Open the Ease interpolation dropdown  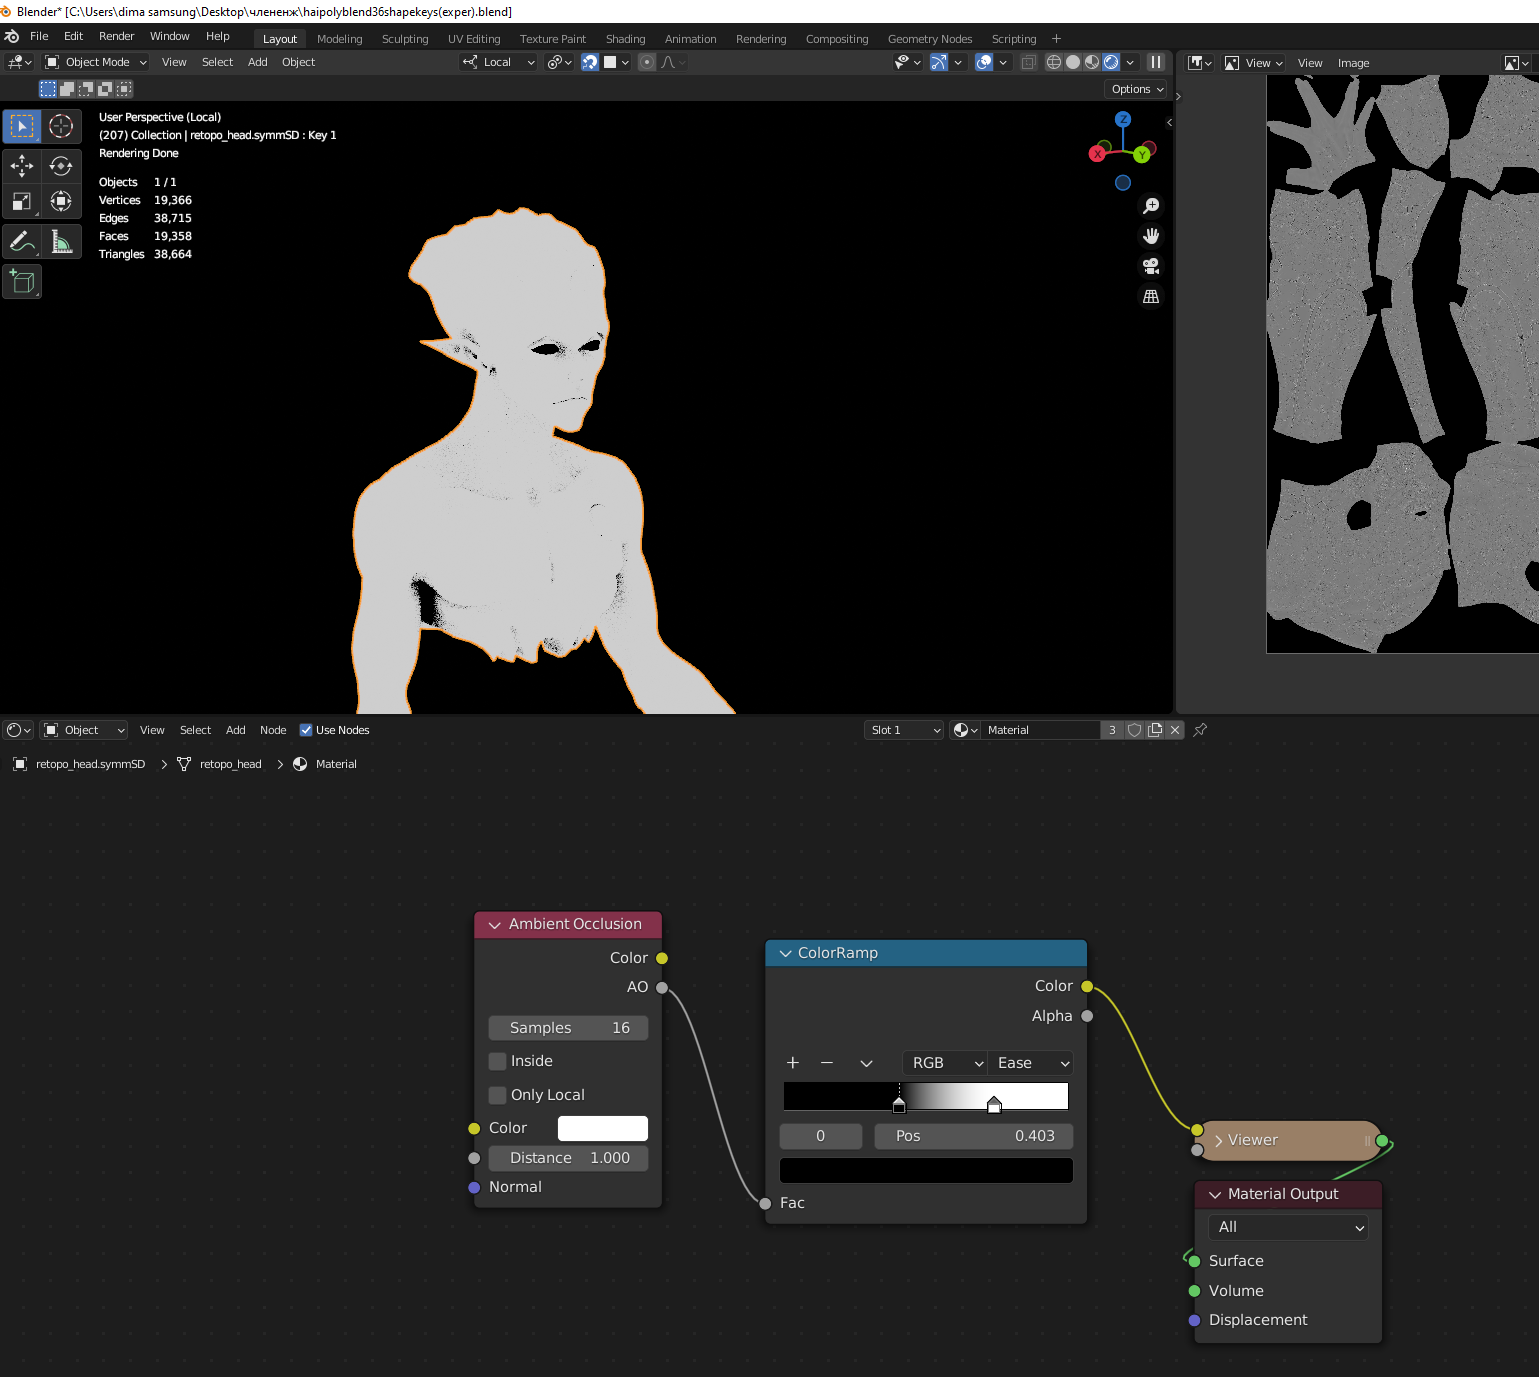[x=1032, y=1063]
